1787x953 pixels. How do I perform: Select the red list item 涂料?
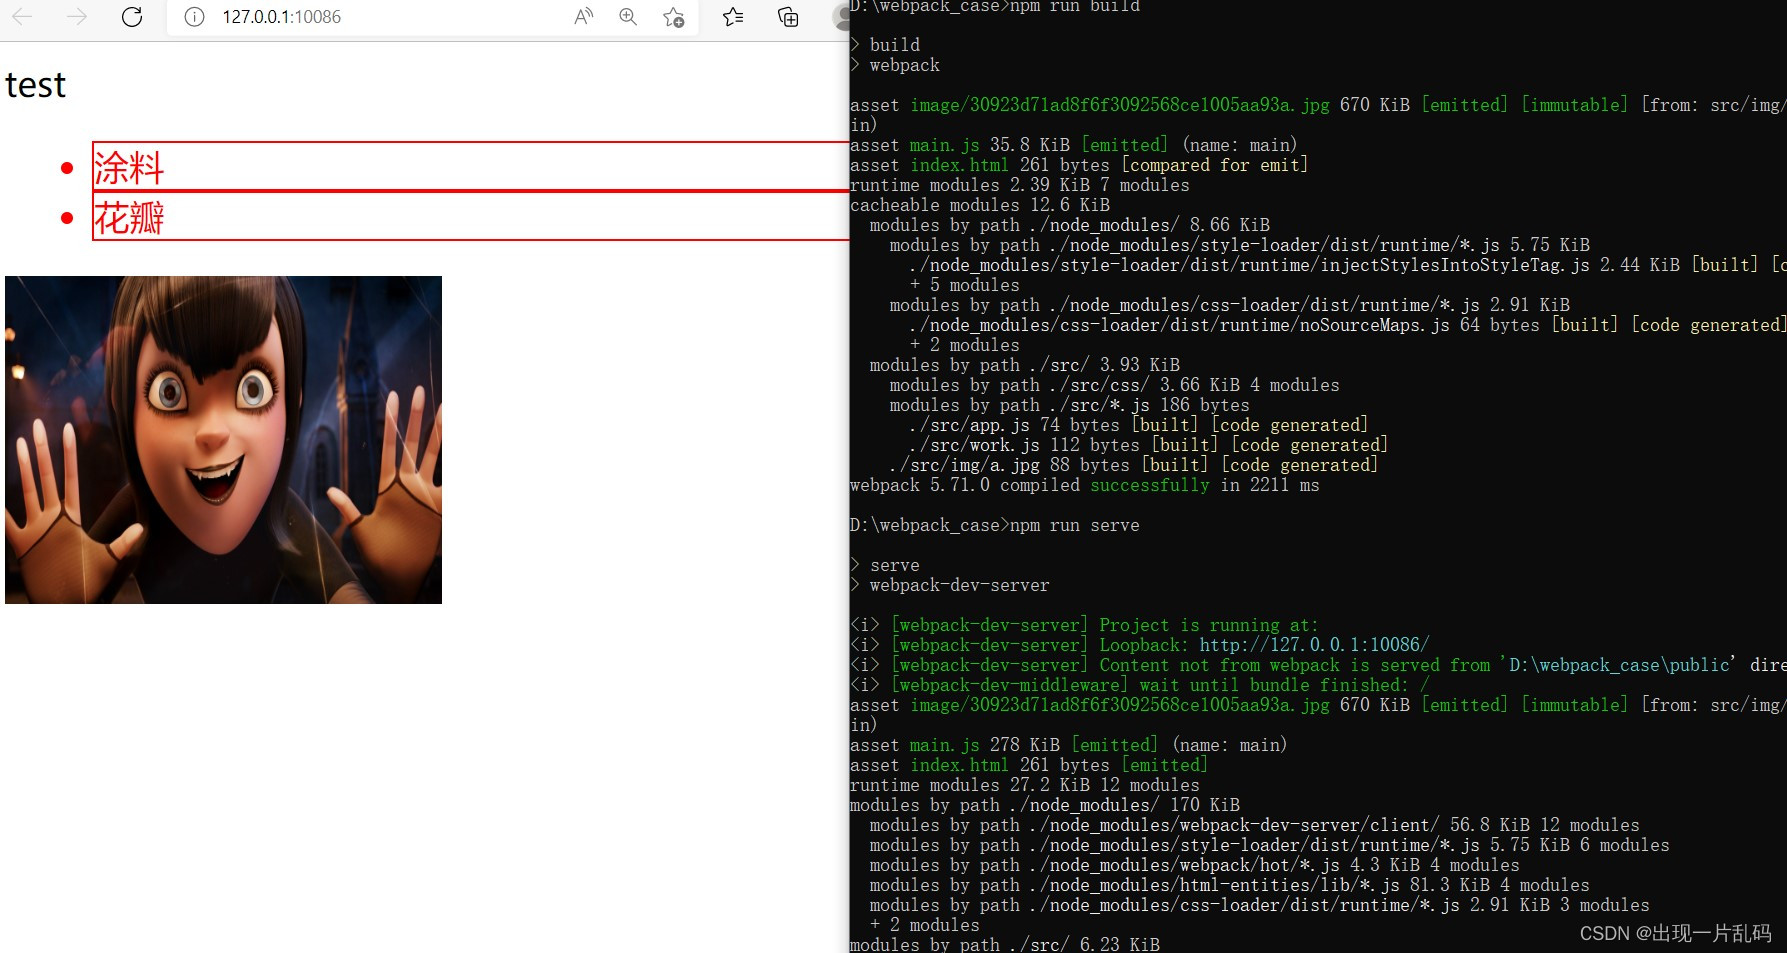pos(470,166)
